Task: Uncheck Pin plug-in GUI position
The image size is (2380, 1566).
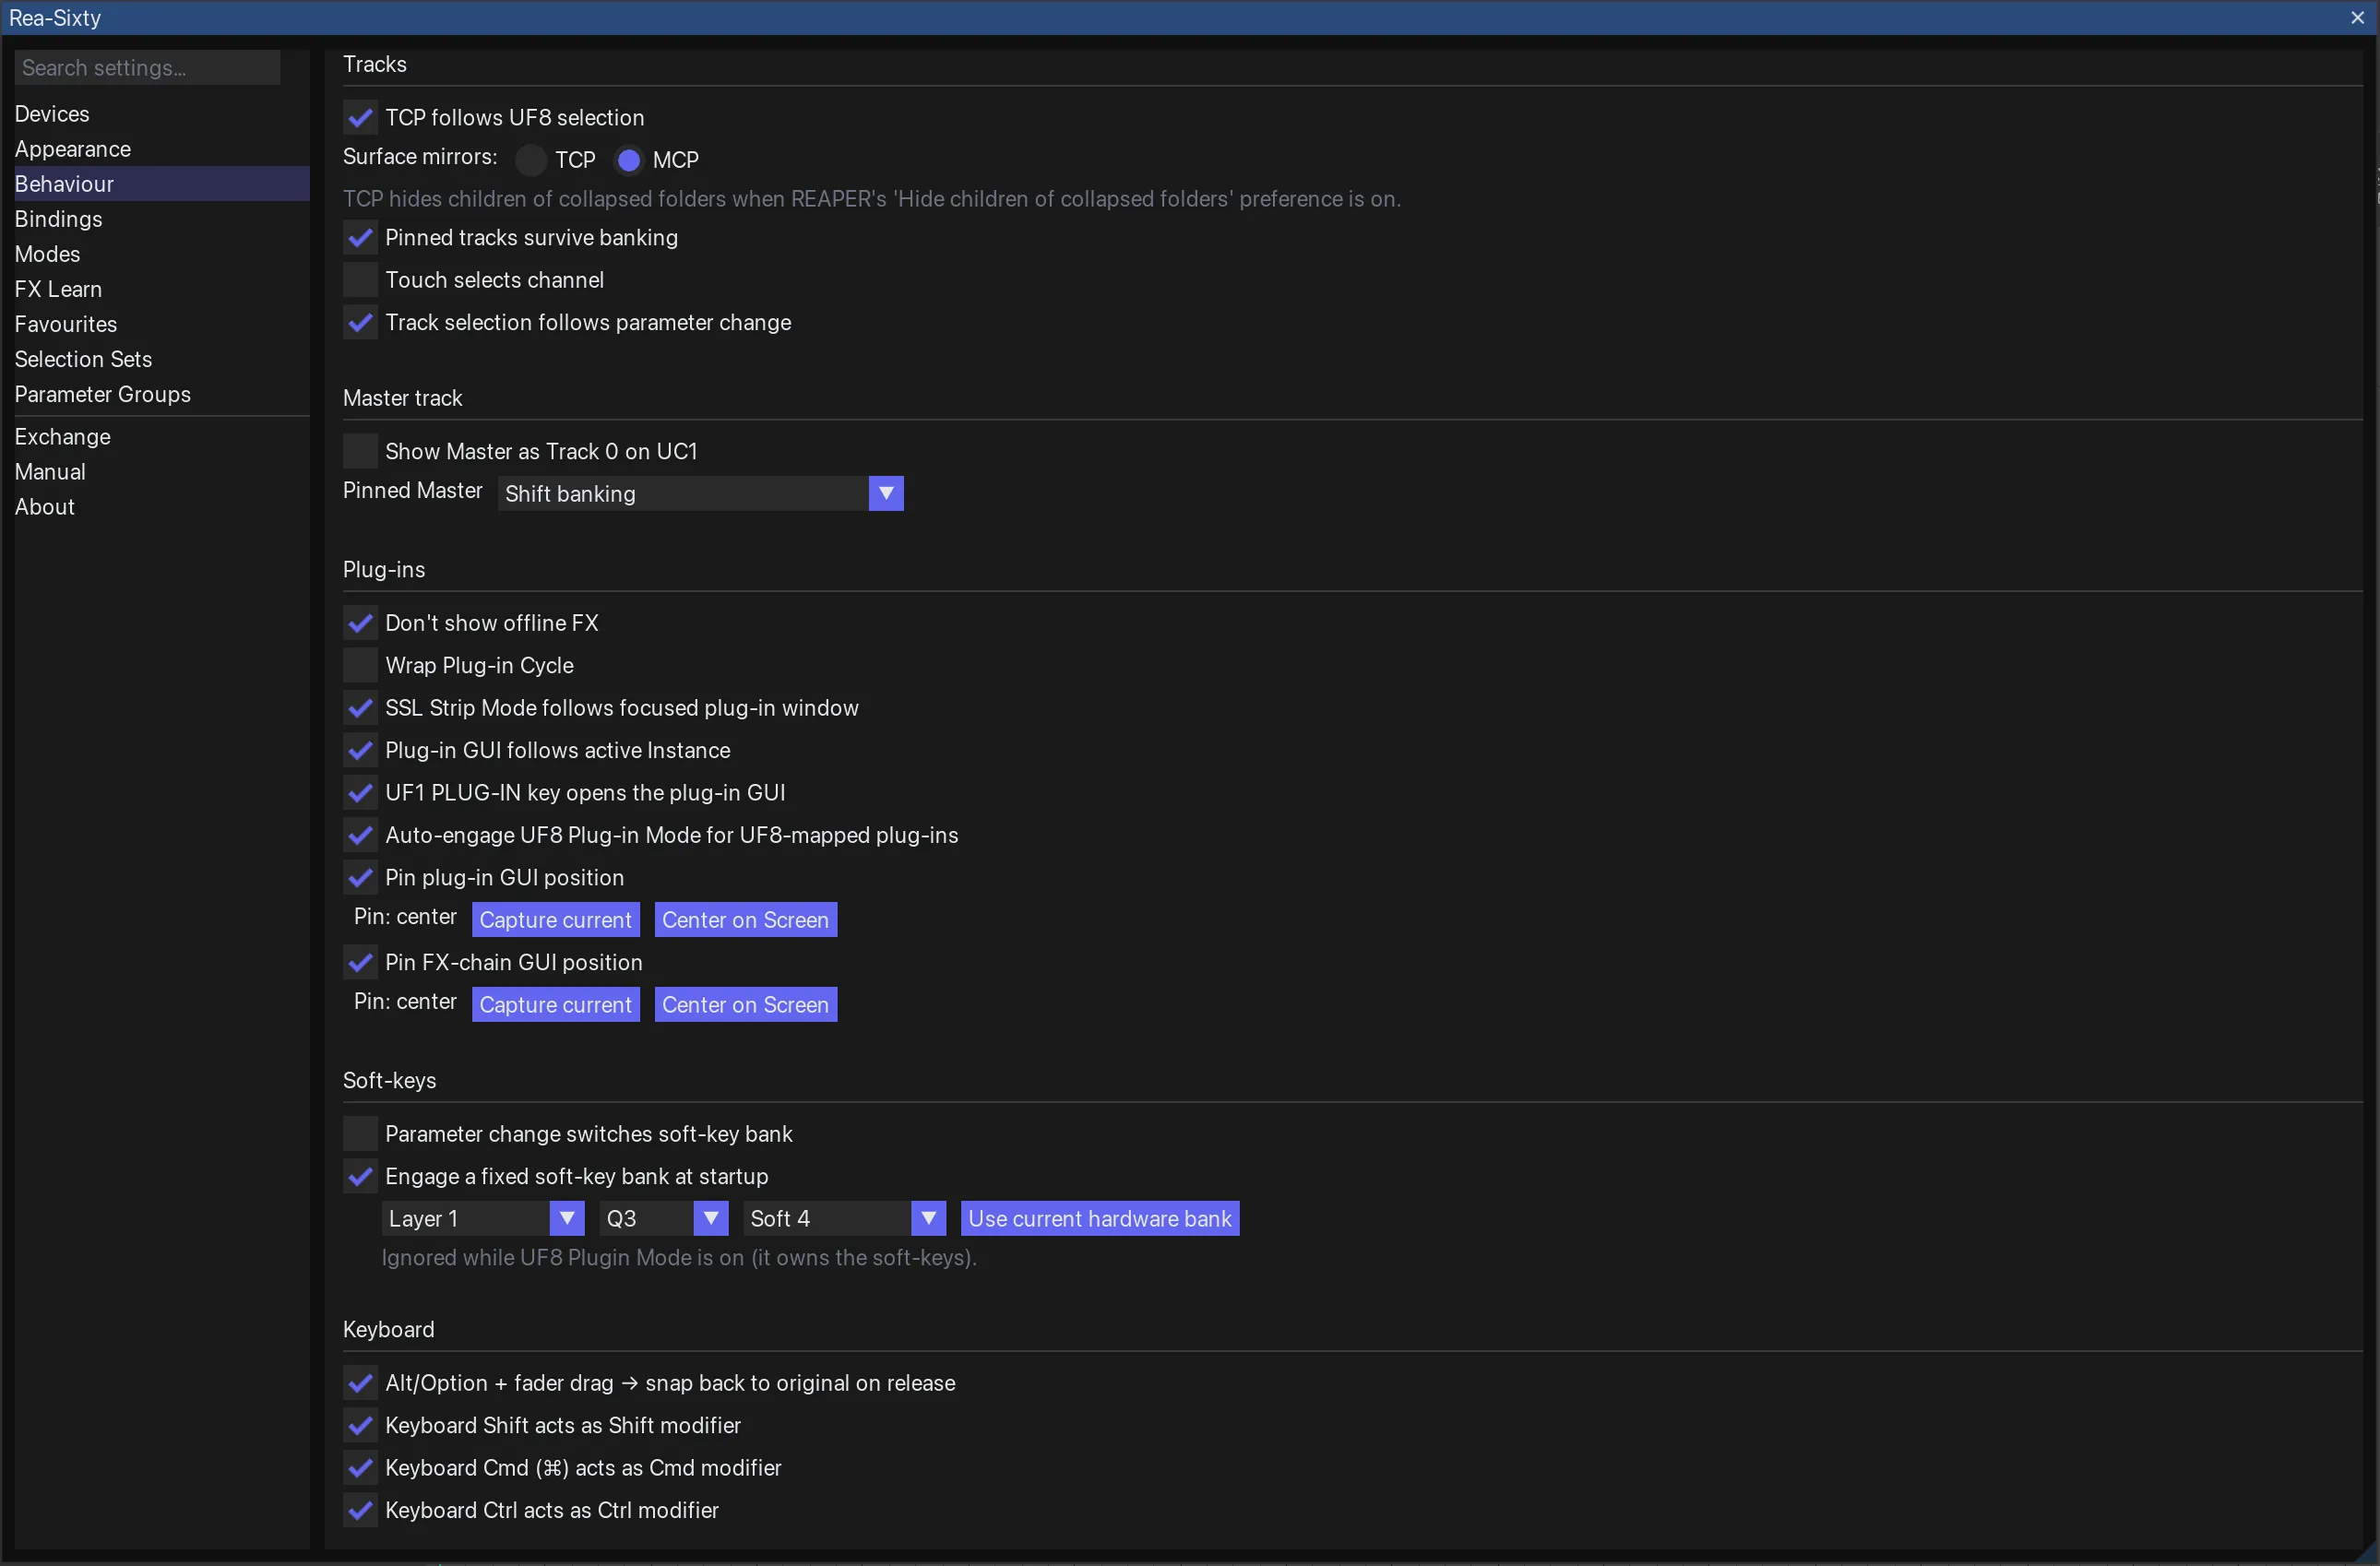Action: [360, 878]
